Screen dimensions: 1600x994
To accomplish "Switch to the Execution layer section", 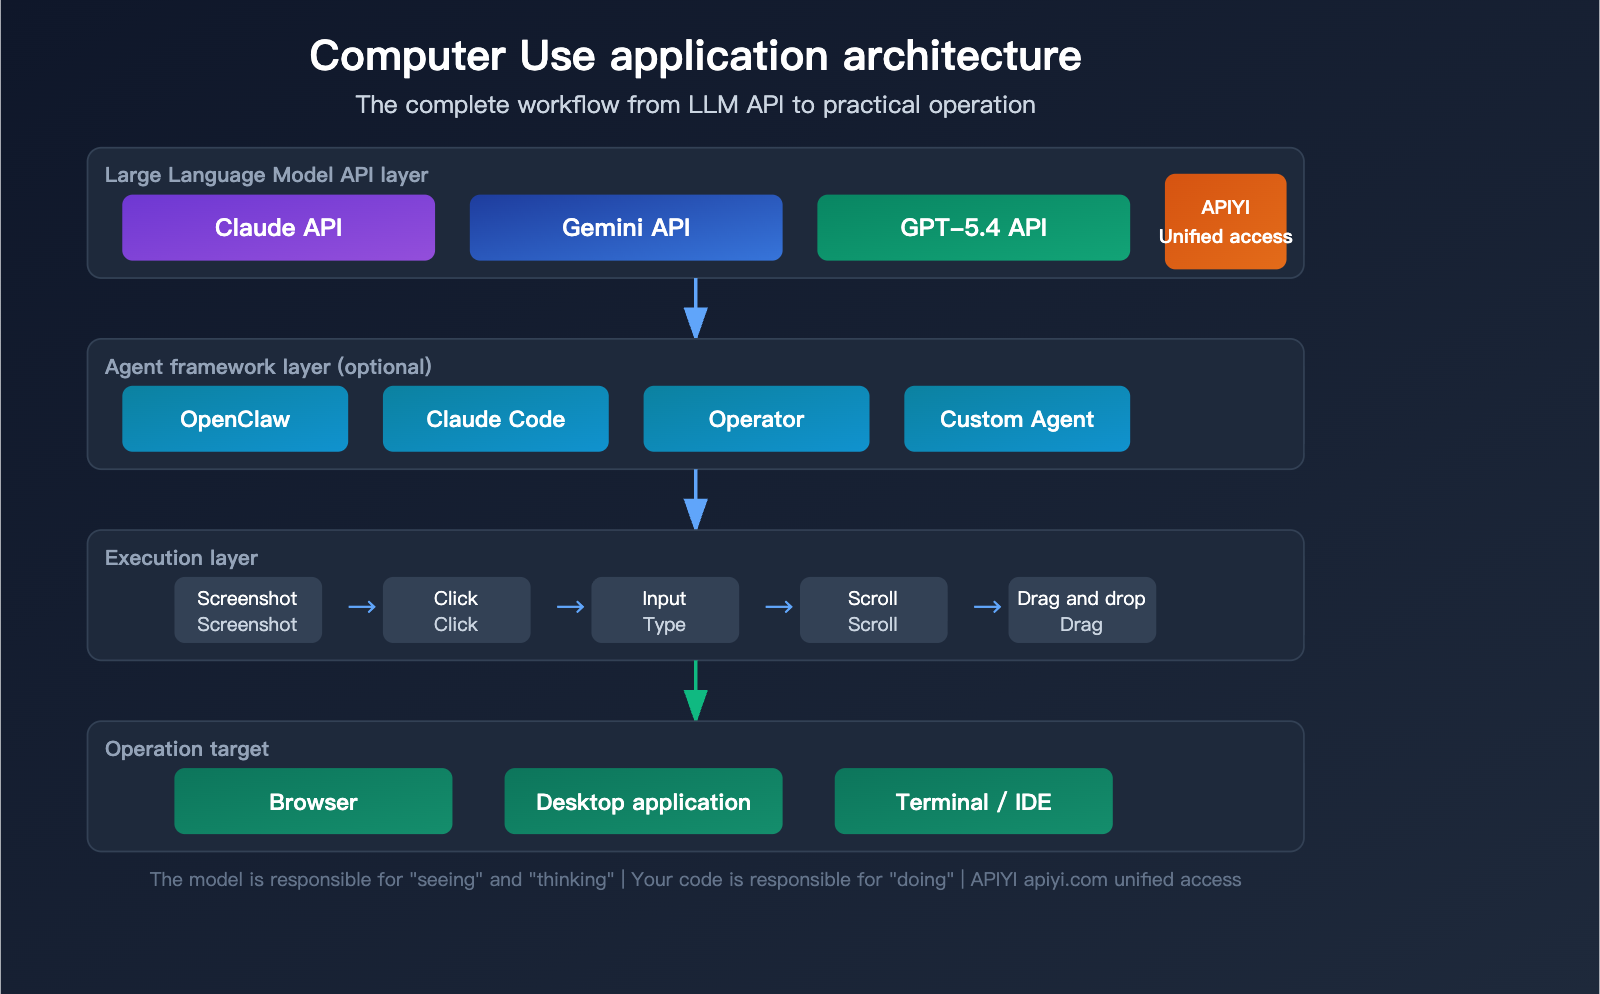I will [181, 558].
